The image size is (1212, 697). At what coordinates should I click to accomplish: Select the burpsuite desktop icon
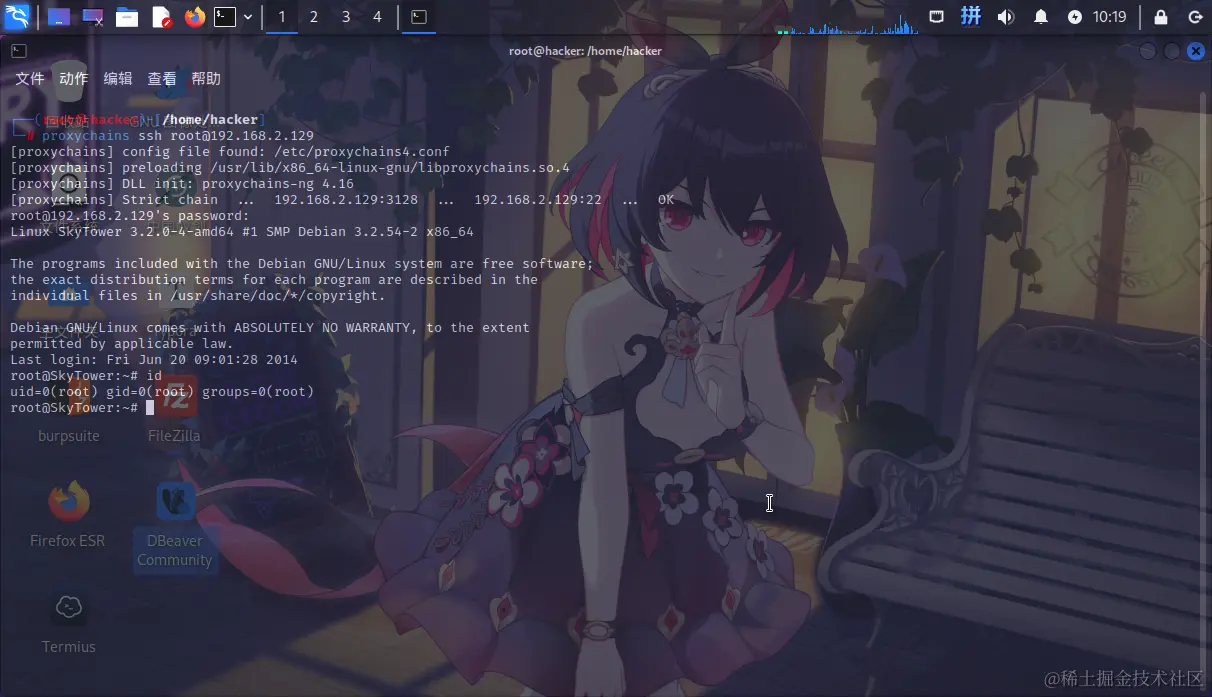(69, 410)
